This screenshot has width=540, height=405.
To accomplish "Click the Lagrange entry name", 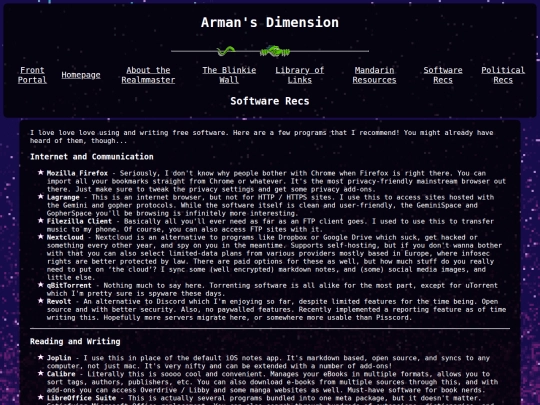I will coord(63,197).
